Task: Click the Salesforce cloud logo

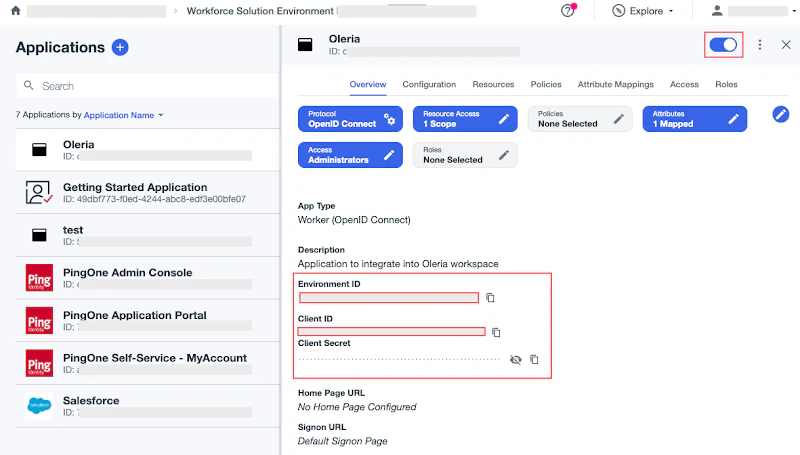Action: pyautogui.click(x=39, y=406)
